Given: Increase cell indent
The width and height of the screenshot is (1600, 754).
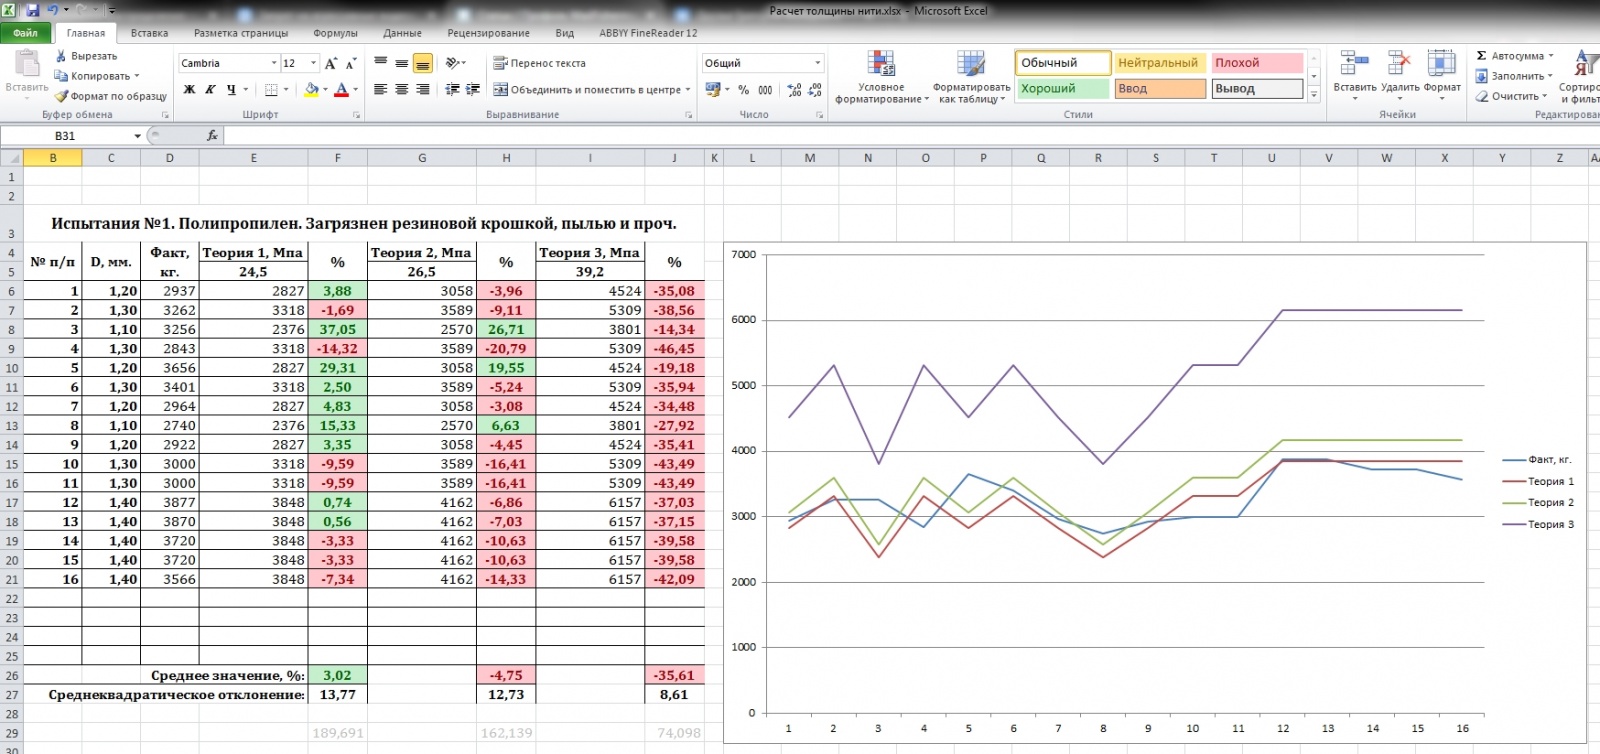Looking at the screenshot, I should (x=473, y=89).
